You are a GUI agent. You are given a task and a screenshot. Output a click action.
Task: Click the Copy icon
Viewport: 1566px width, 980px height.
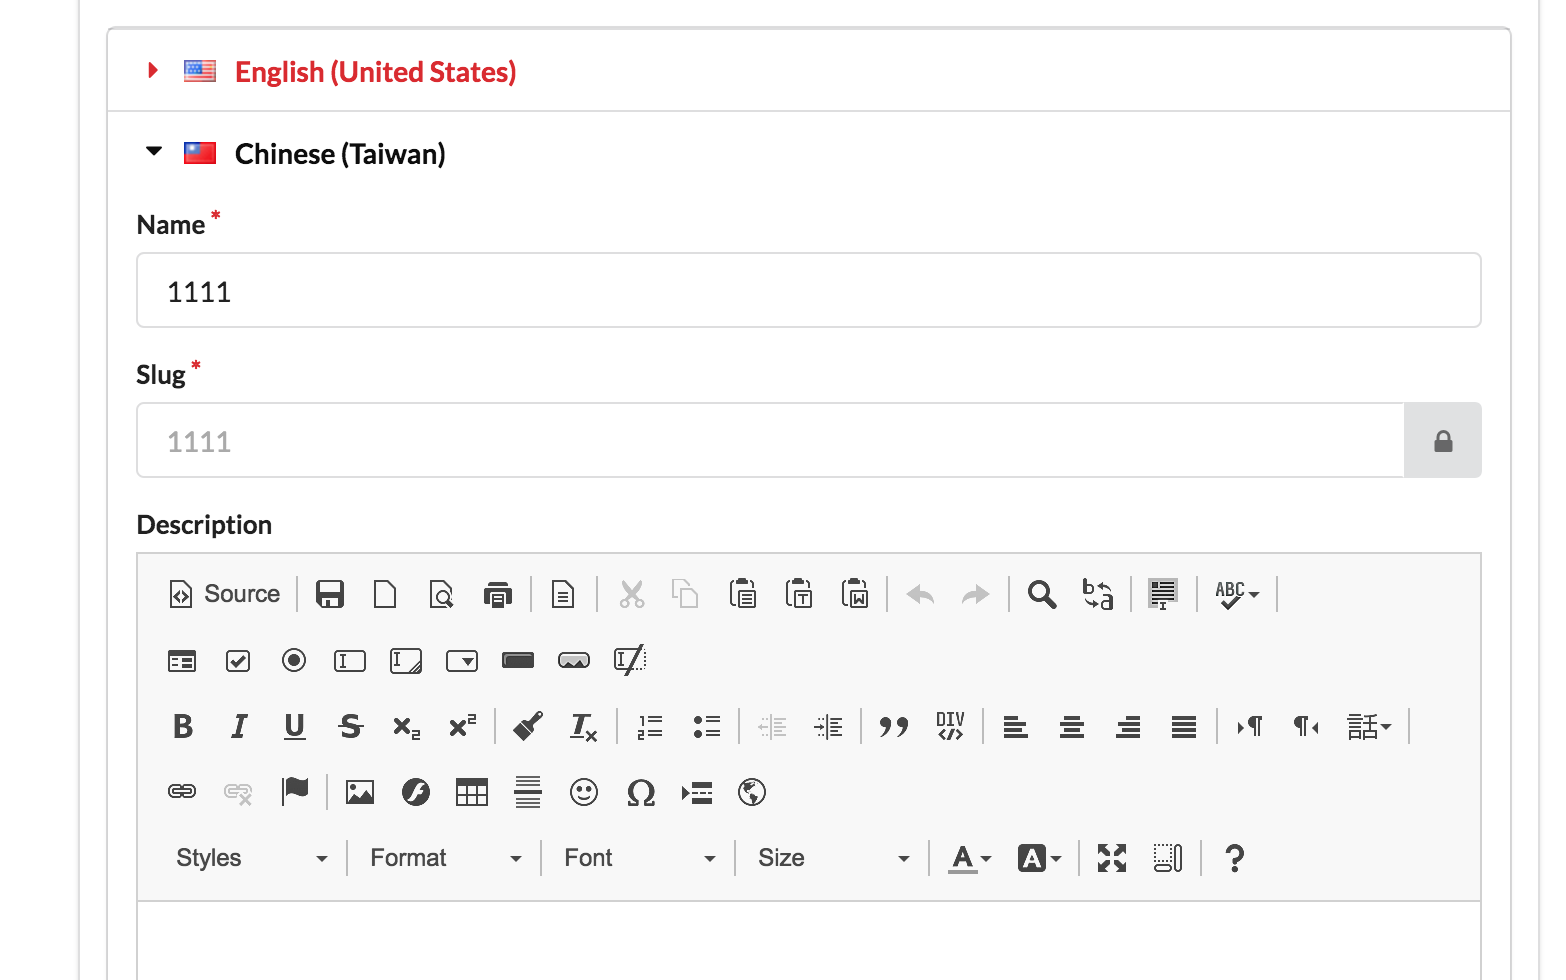[685, 594]
